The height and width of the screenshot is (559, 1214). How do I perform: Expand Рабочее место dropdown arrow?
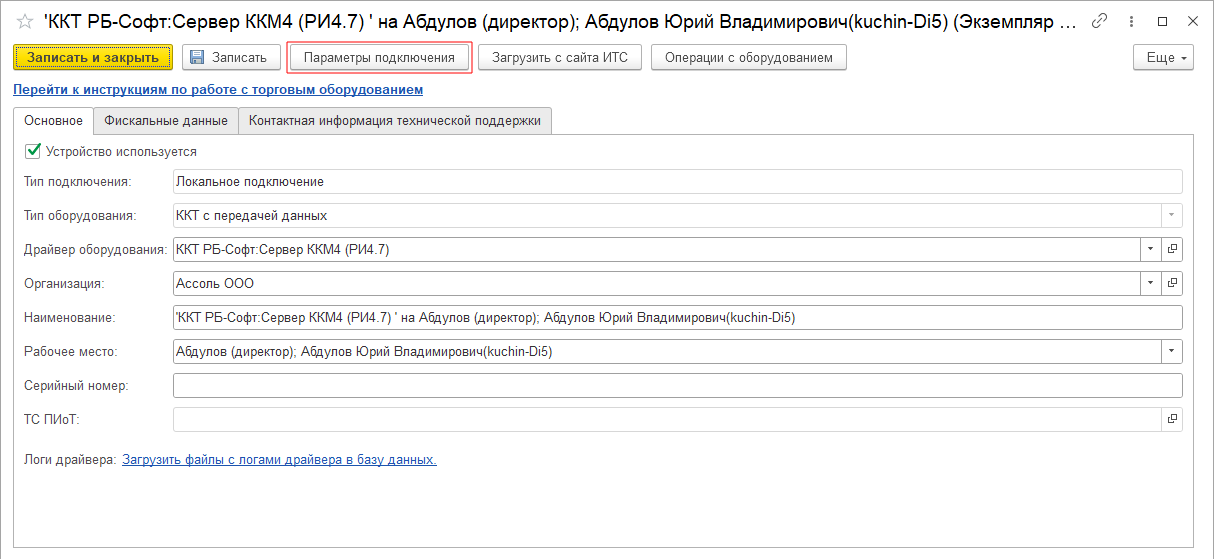[x=1171, y=351]
